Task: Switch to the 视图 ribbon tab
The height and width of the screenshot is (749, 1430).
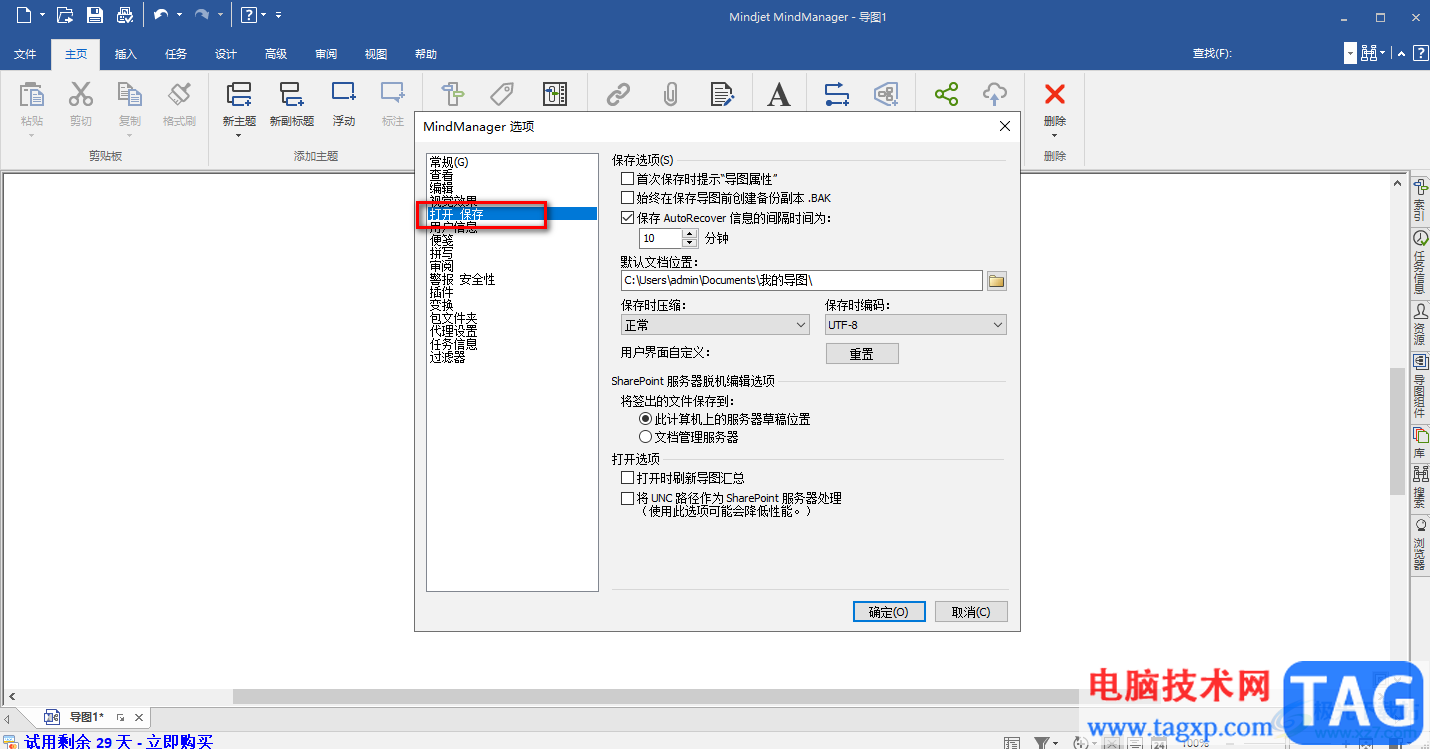Action: pos(376,54)
